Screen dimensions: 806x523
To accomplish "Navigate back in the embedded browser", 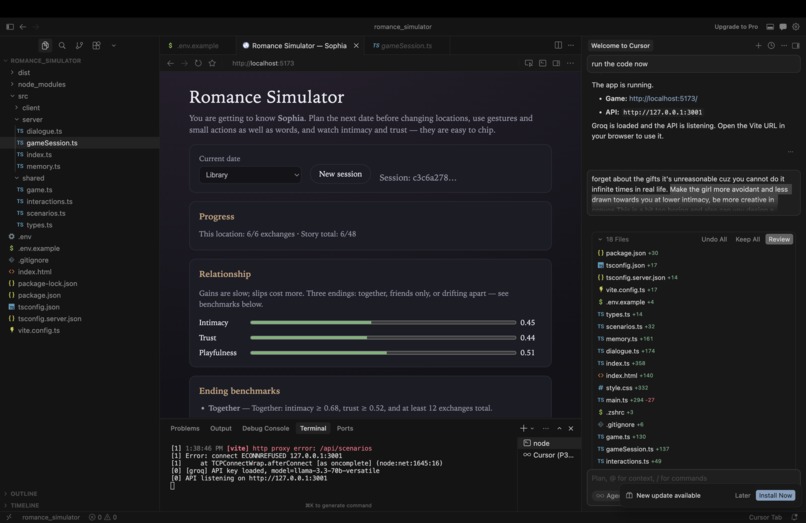I will point(171,63).
